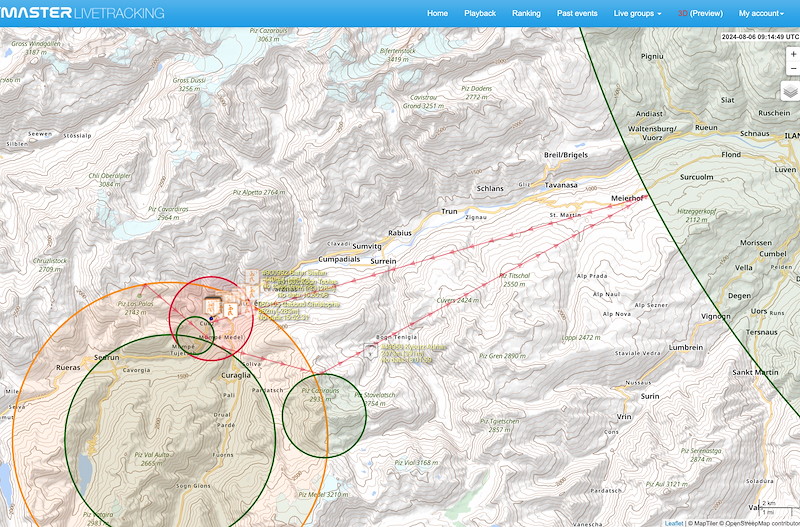Open the OpenStreetMap contributors link
Image resolution: width=800 pixels, height=527 pixels.
click(x=762, y=523)
